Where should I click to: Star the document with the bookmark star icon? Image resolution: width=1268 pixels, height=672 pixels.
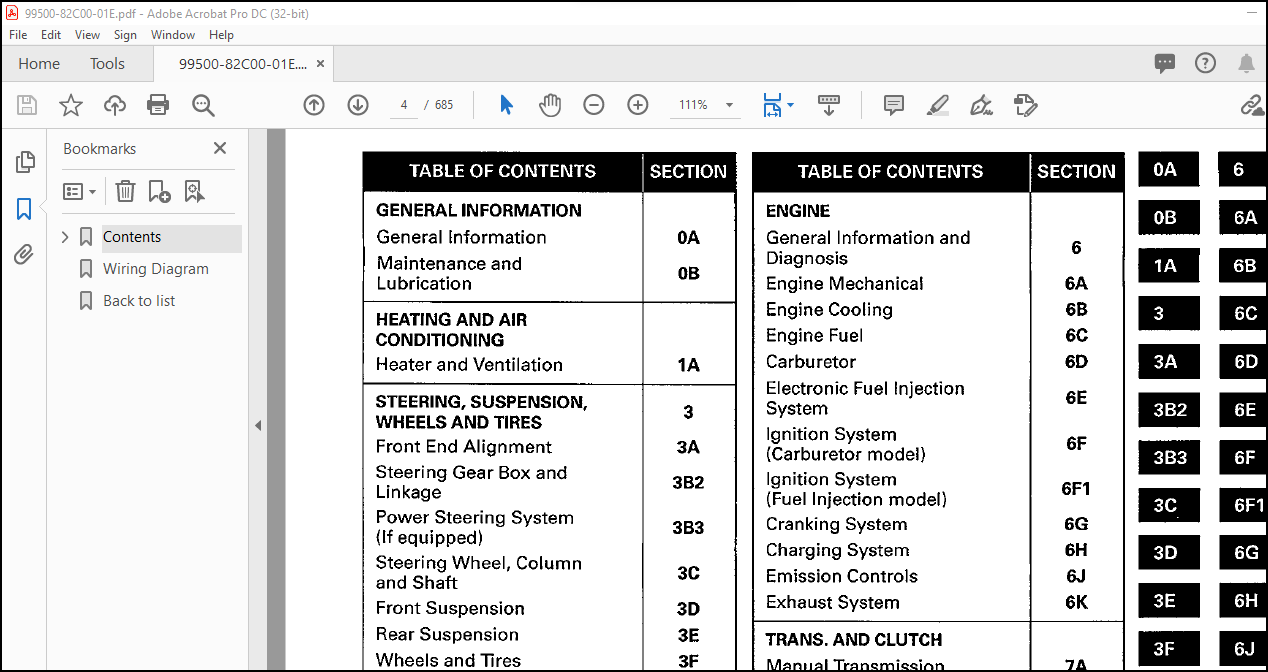pyautogui.click(x=71, y=105)
